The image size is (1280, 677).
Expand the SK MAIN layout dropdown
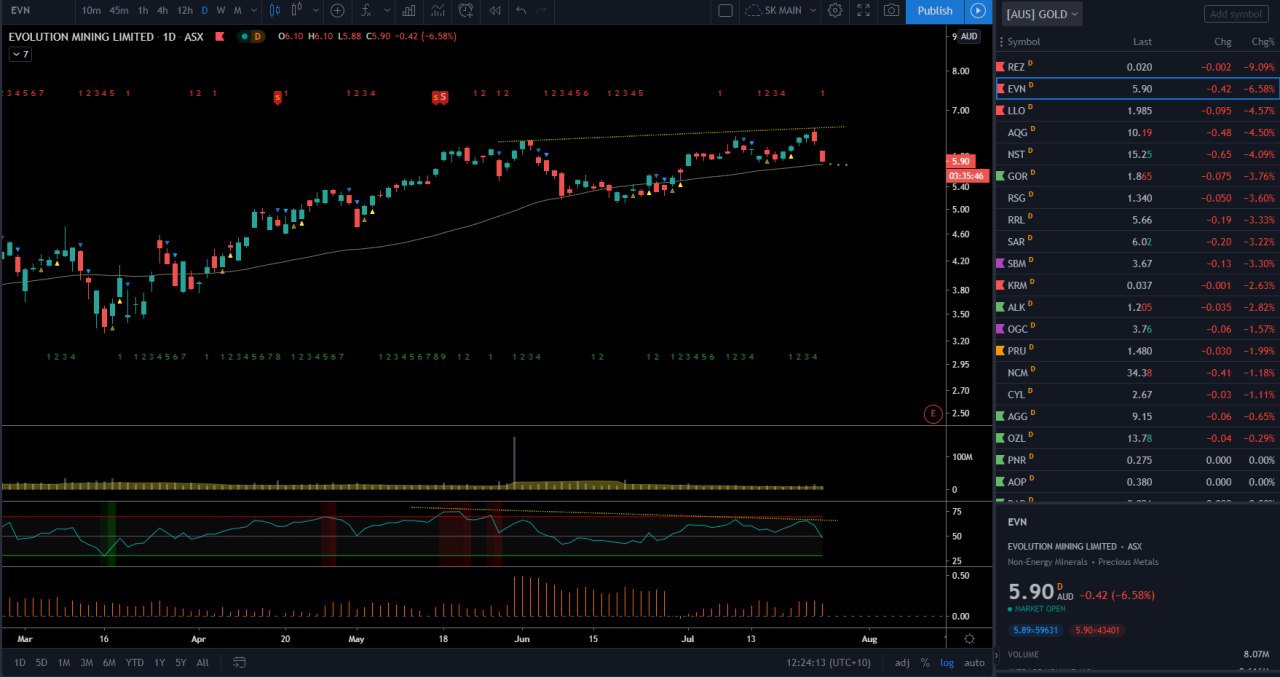coord(813,10)
